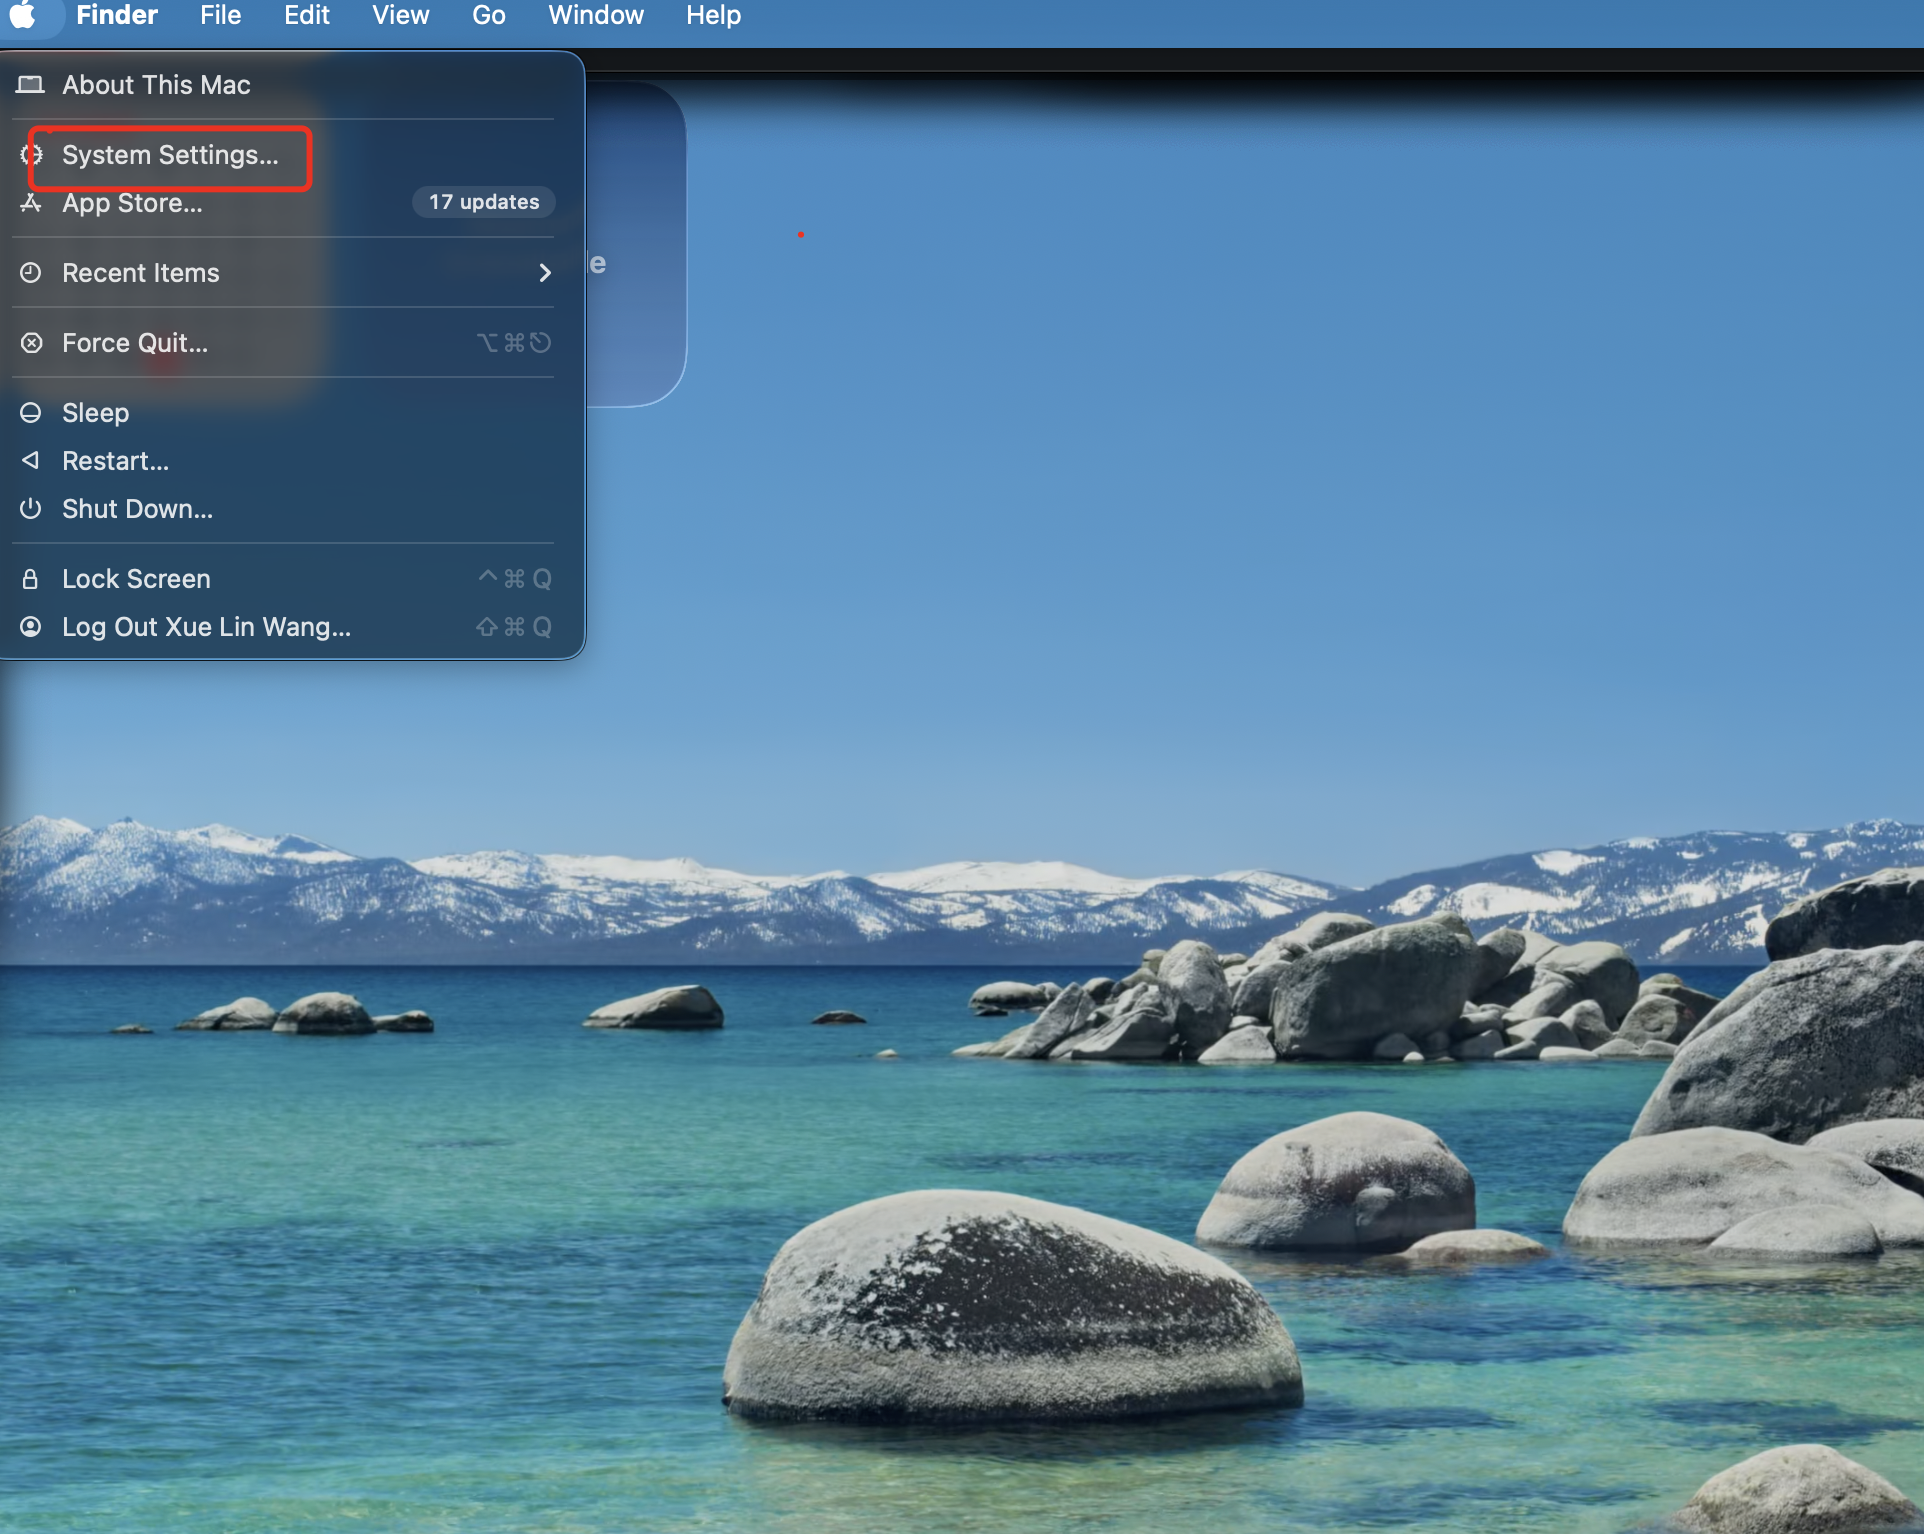Click the Apple logo menu icon
Viewport: 1924px width, 1534px height.
click(23, 15)
